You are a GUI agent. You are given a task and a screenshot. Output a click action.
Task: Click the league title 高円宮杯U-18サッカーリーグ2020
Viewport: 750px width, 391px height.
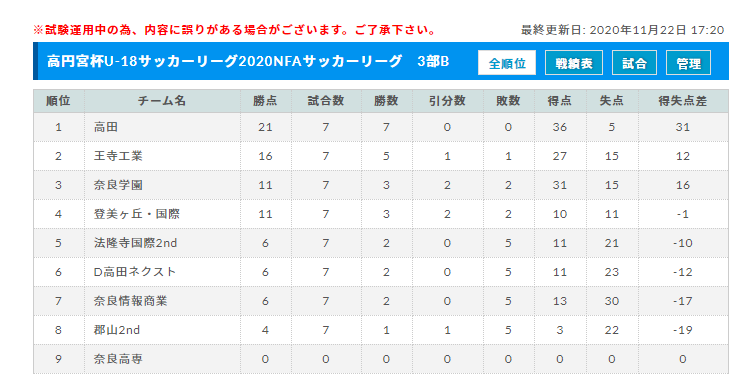(143, 61)
